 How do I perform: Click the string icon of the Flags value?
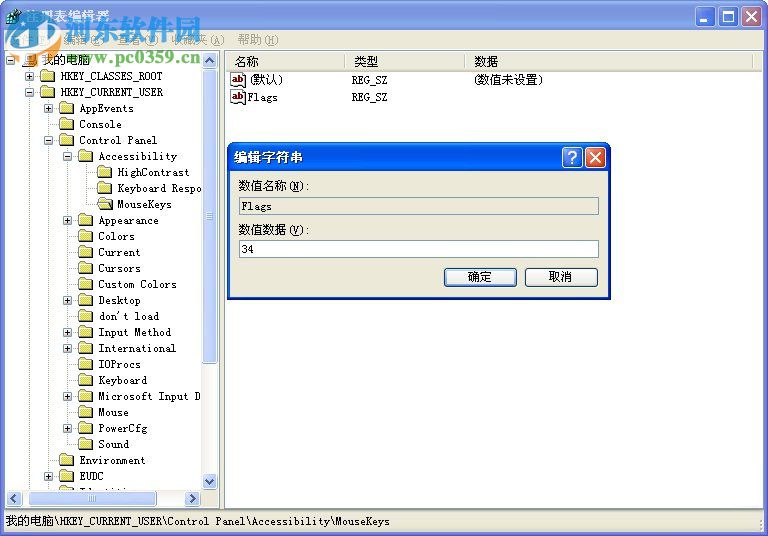tap(238, 97)
